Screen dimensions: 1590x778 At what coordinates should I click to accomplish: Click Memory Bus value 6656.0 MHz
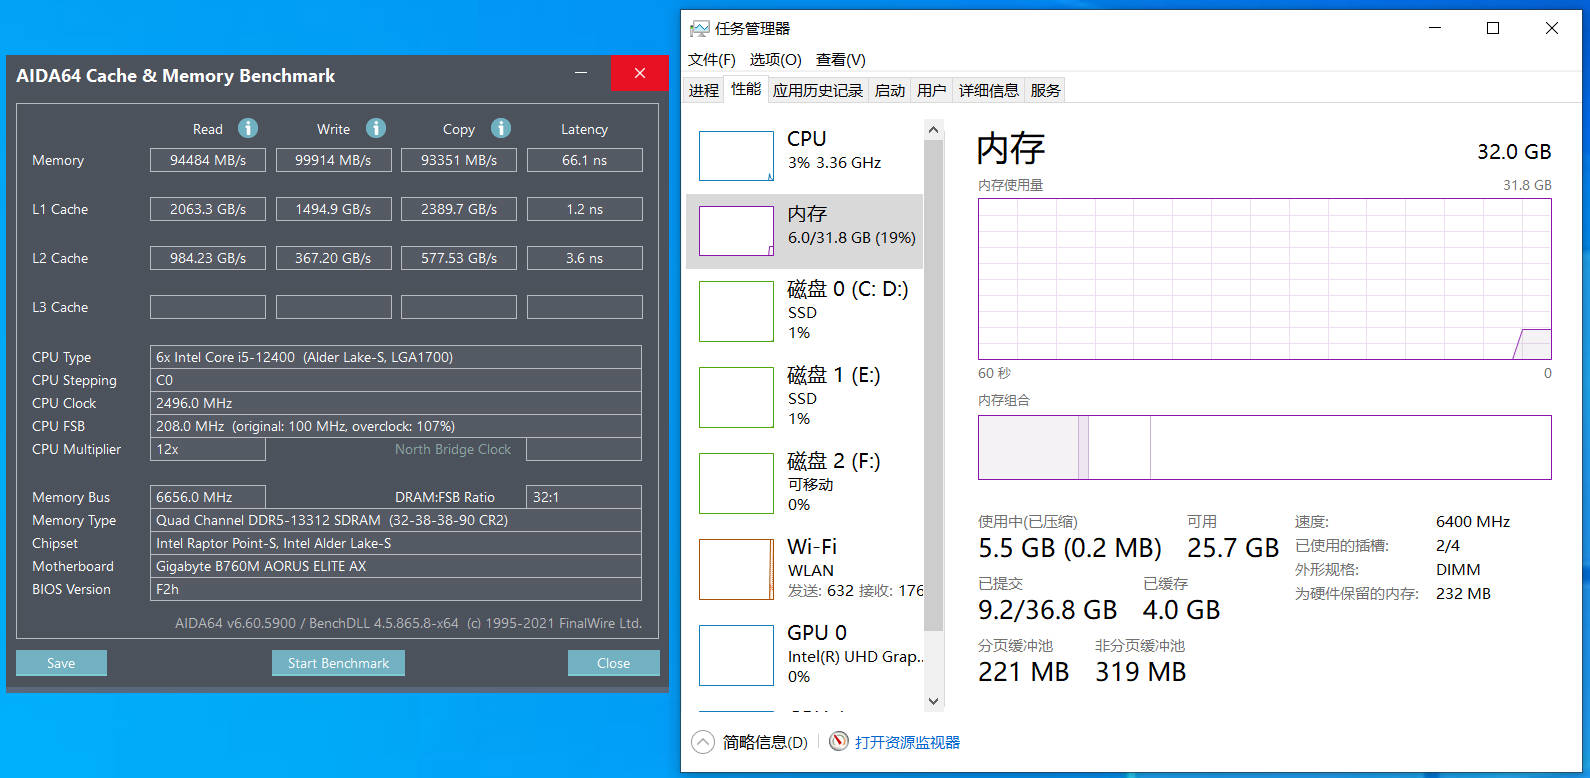tap(208, 497)
